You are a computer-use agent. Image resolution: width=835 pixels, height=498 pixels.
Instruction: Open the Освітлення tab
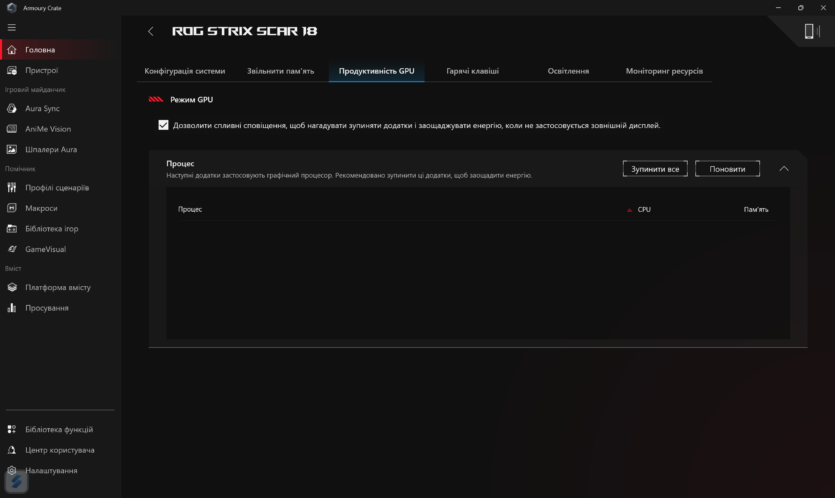(568, 71)
